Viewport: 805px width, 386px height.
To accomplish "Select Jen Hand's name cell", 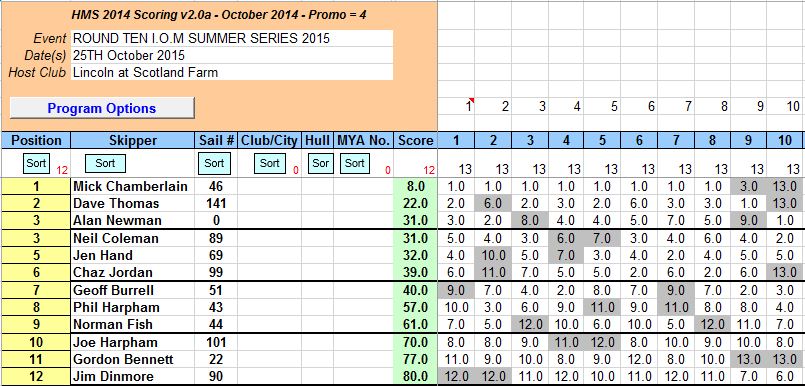I will [132, 255].
